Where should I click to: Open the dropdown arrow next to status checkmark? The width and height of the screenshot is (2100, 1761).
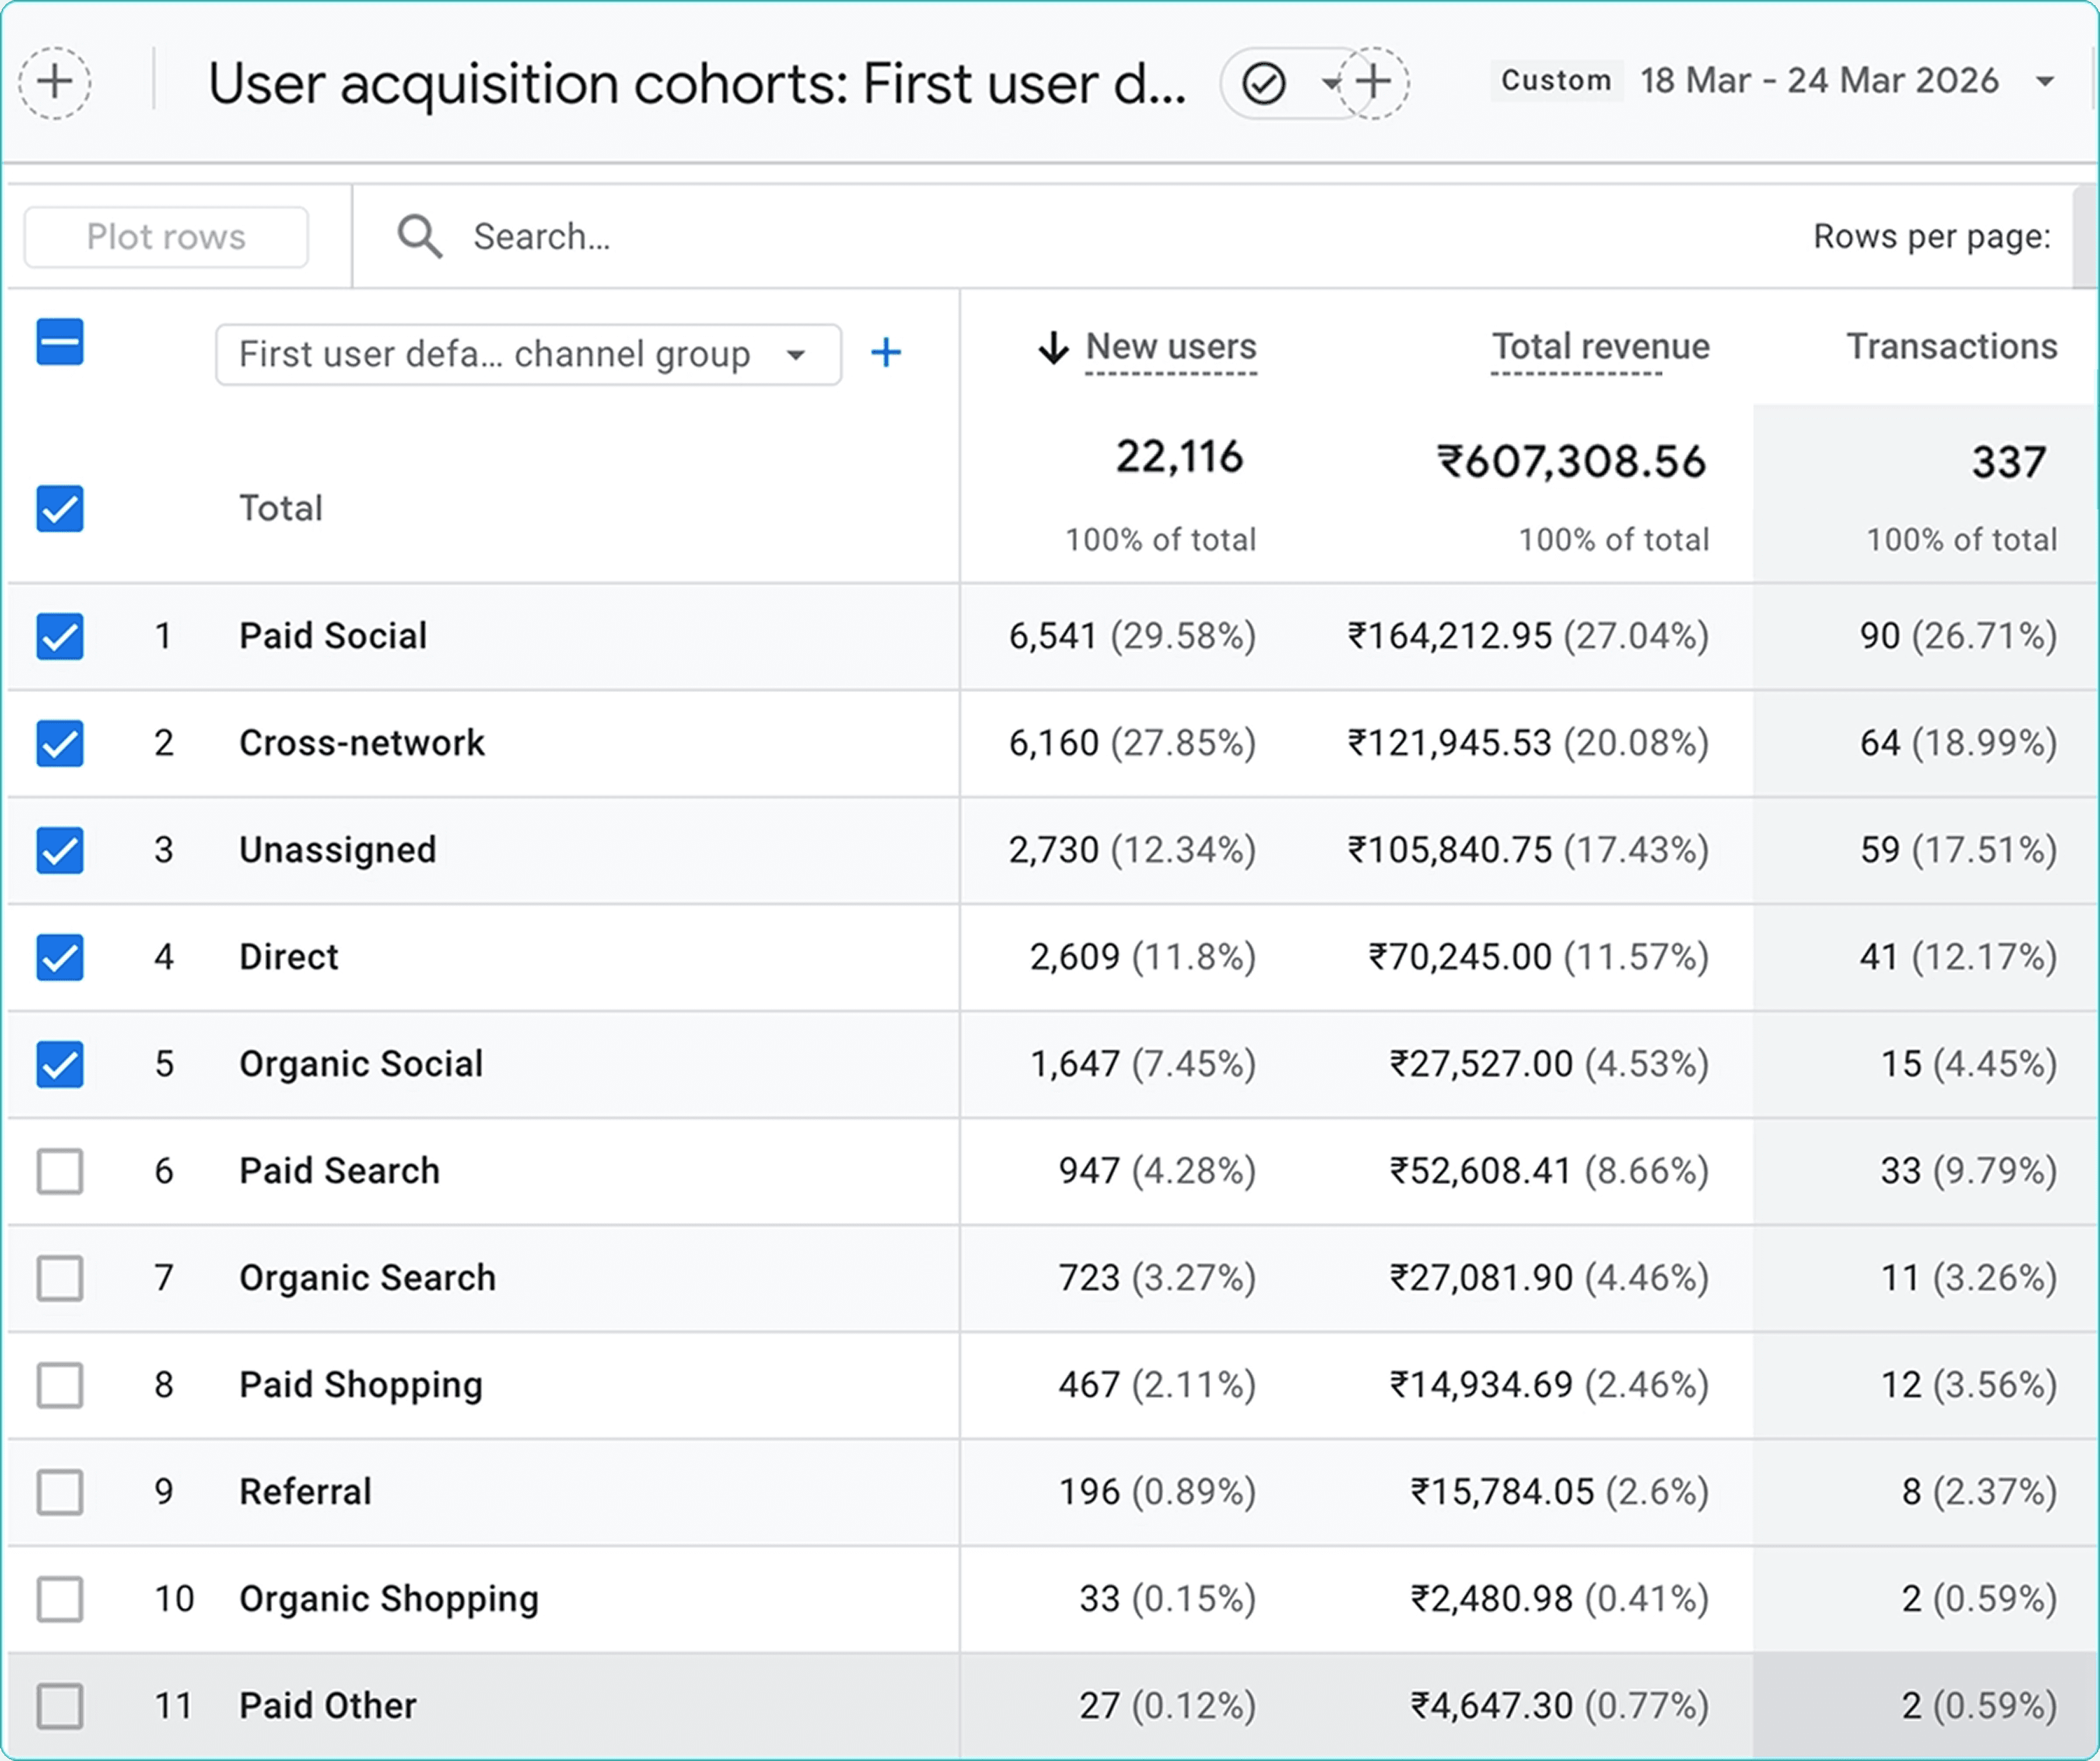pyautogui.click(x=1329, y=82)
